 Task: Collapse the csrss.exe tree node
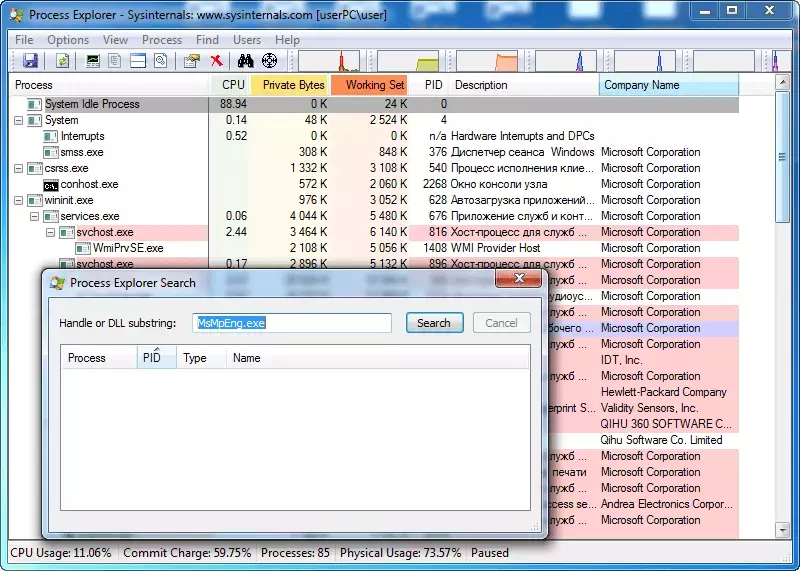[x=18, y=168]
